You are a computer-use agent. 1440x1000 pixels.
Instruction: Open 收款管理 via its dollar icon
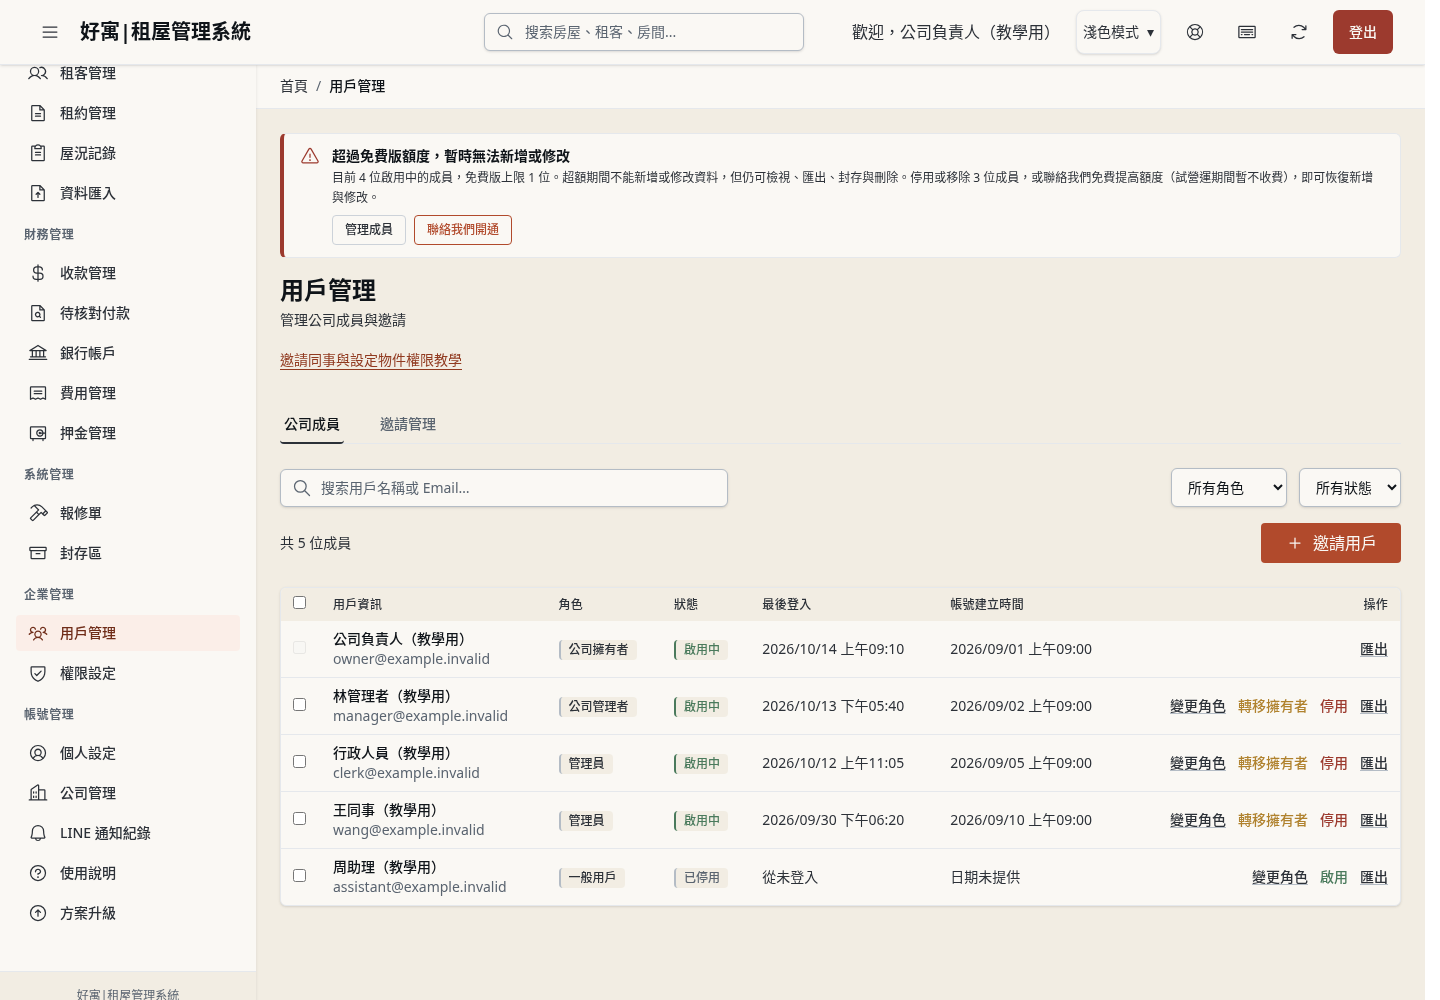[x=38, y=273]
